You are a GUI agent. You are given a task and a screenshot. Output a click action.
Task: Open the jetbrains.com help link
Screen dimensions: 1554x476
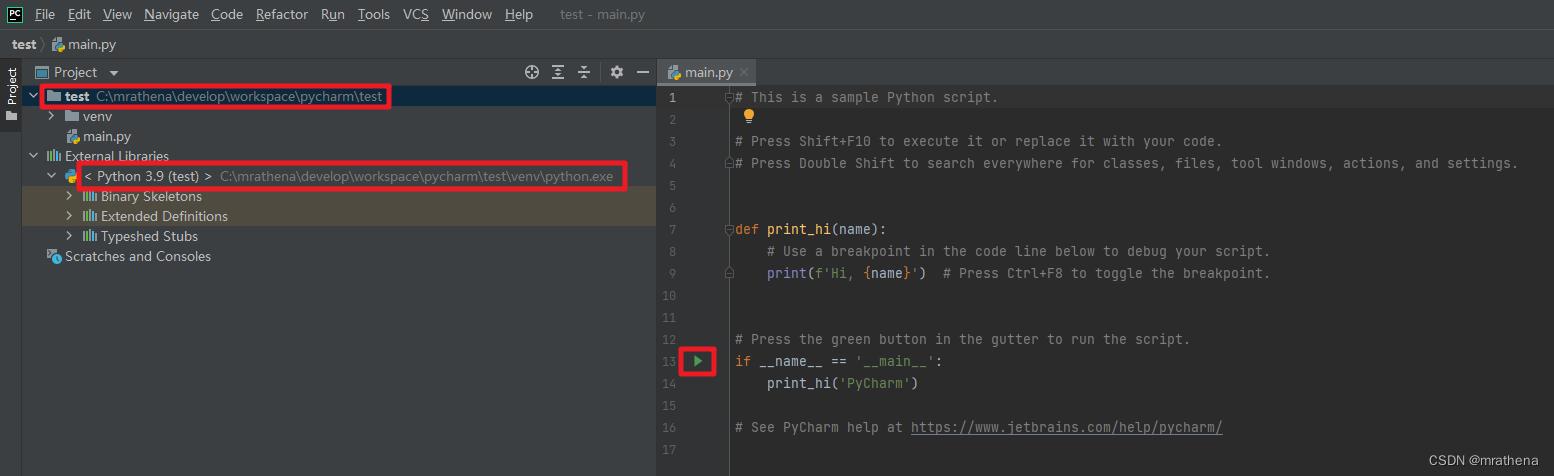1066,427
